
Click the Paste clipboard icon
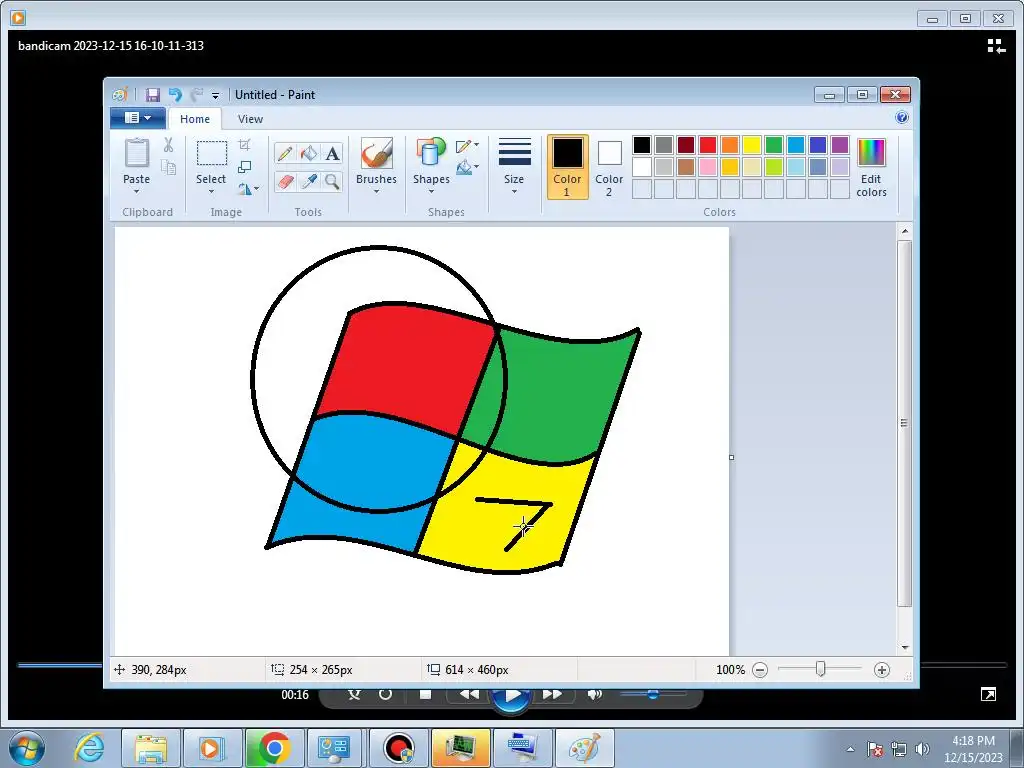coord(136,153)
